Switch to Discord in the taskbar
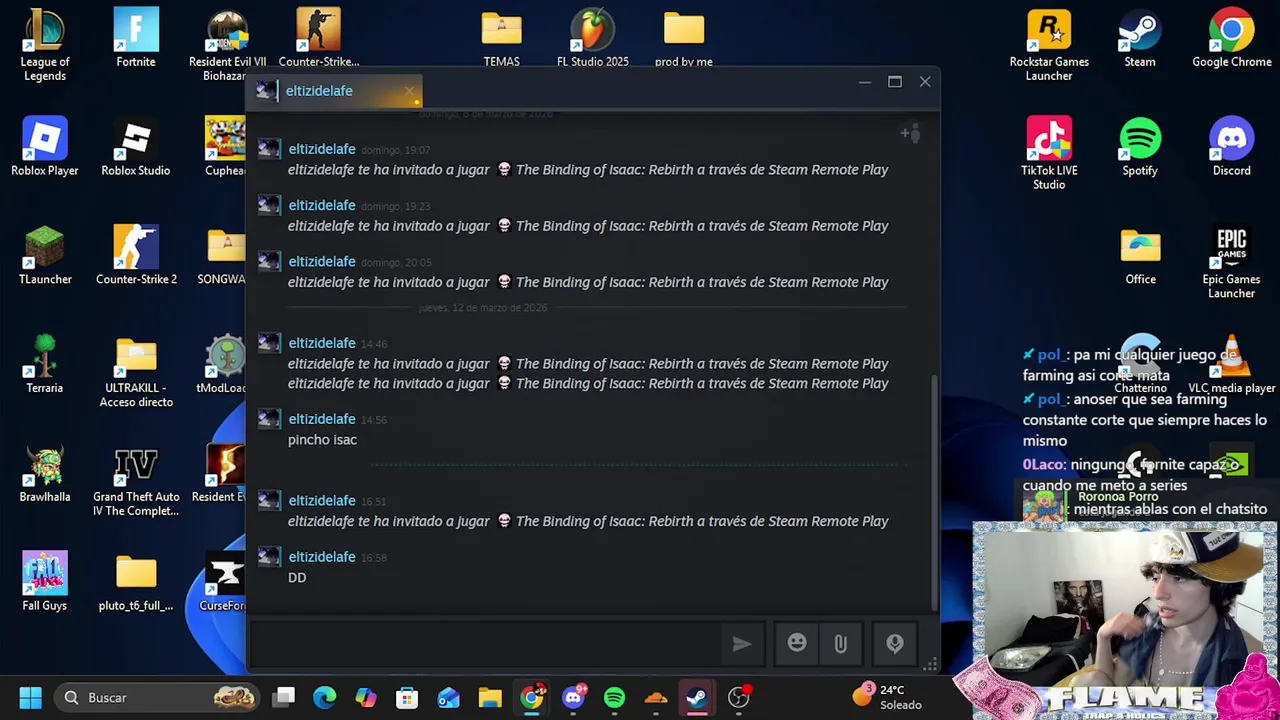The image size is (1280, 720). click(574, 697)
